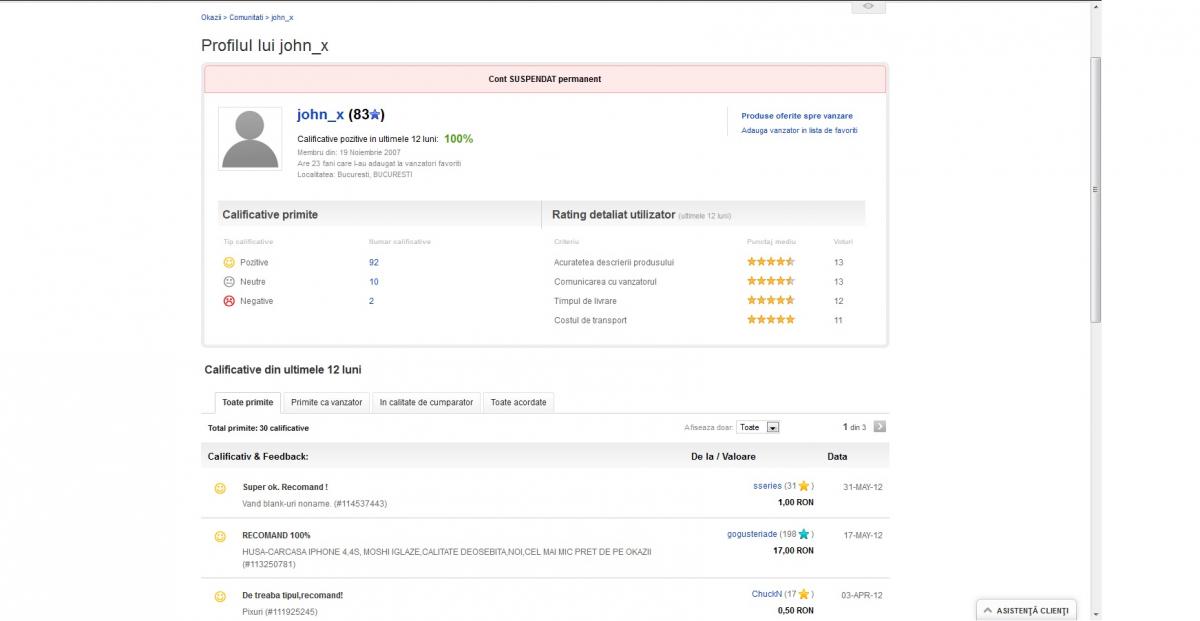Open the 'In calitate de cumparator' tab
The image size is (1200, 621).
tap(426, 402)
